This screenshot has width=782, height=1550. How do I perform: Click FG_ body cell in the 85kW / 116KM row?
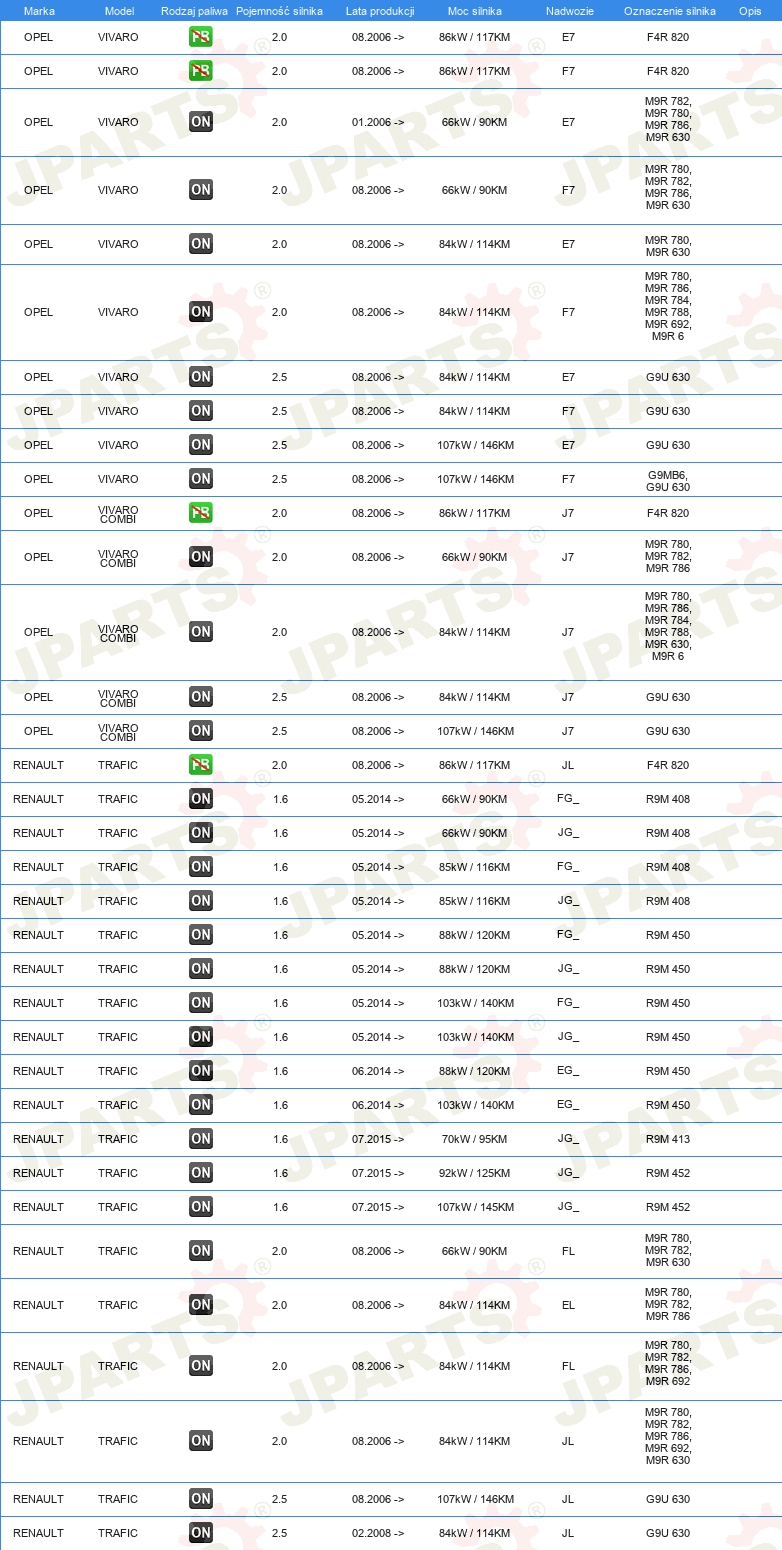[x=568, y=867]
